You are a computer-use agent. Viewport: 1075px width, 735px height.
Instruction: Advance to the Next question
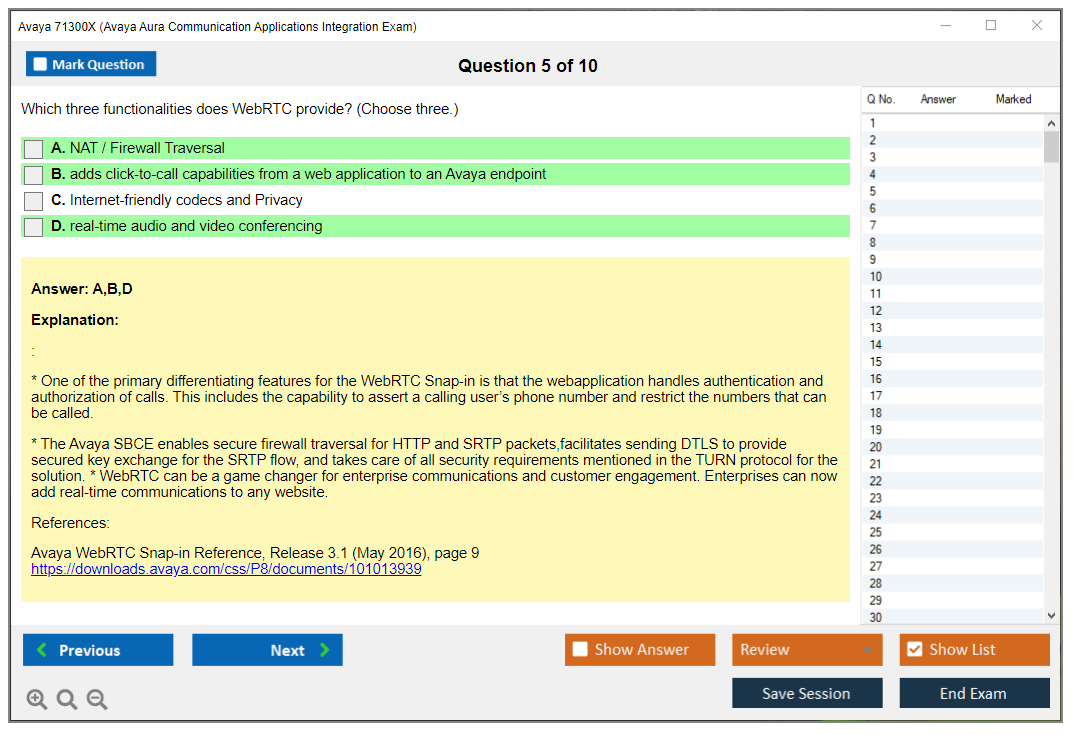pyautogui.click(x=267, y=650)
